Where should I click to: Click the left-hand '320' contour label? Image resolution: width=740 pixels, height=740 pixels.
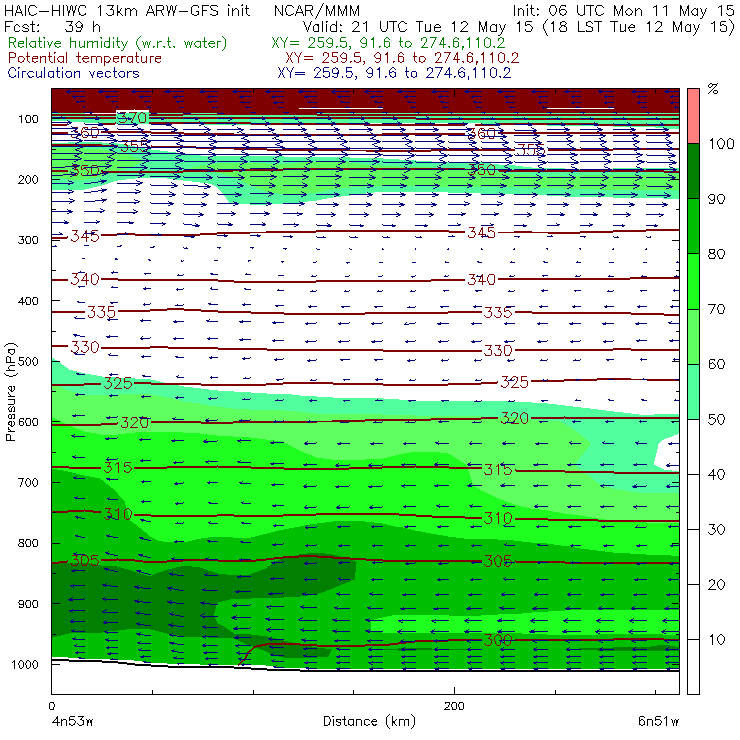point(135,422)
